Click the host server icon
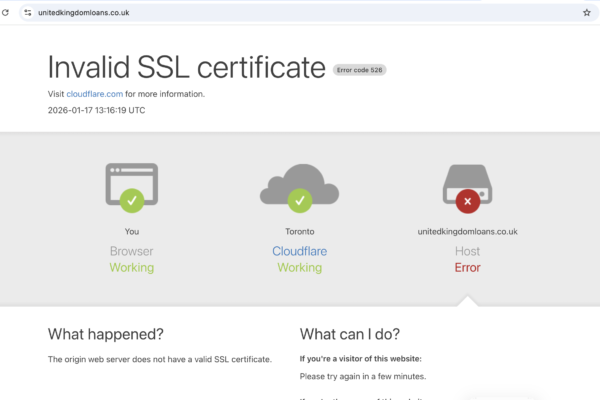Viewport: 600px width, 400px height. (x=467, y=183)
